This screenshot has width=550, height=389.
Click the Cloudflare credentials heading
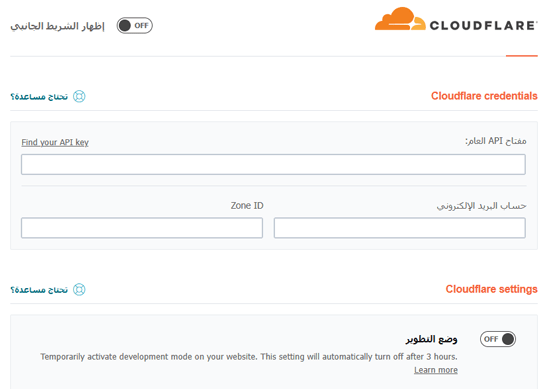484,96
